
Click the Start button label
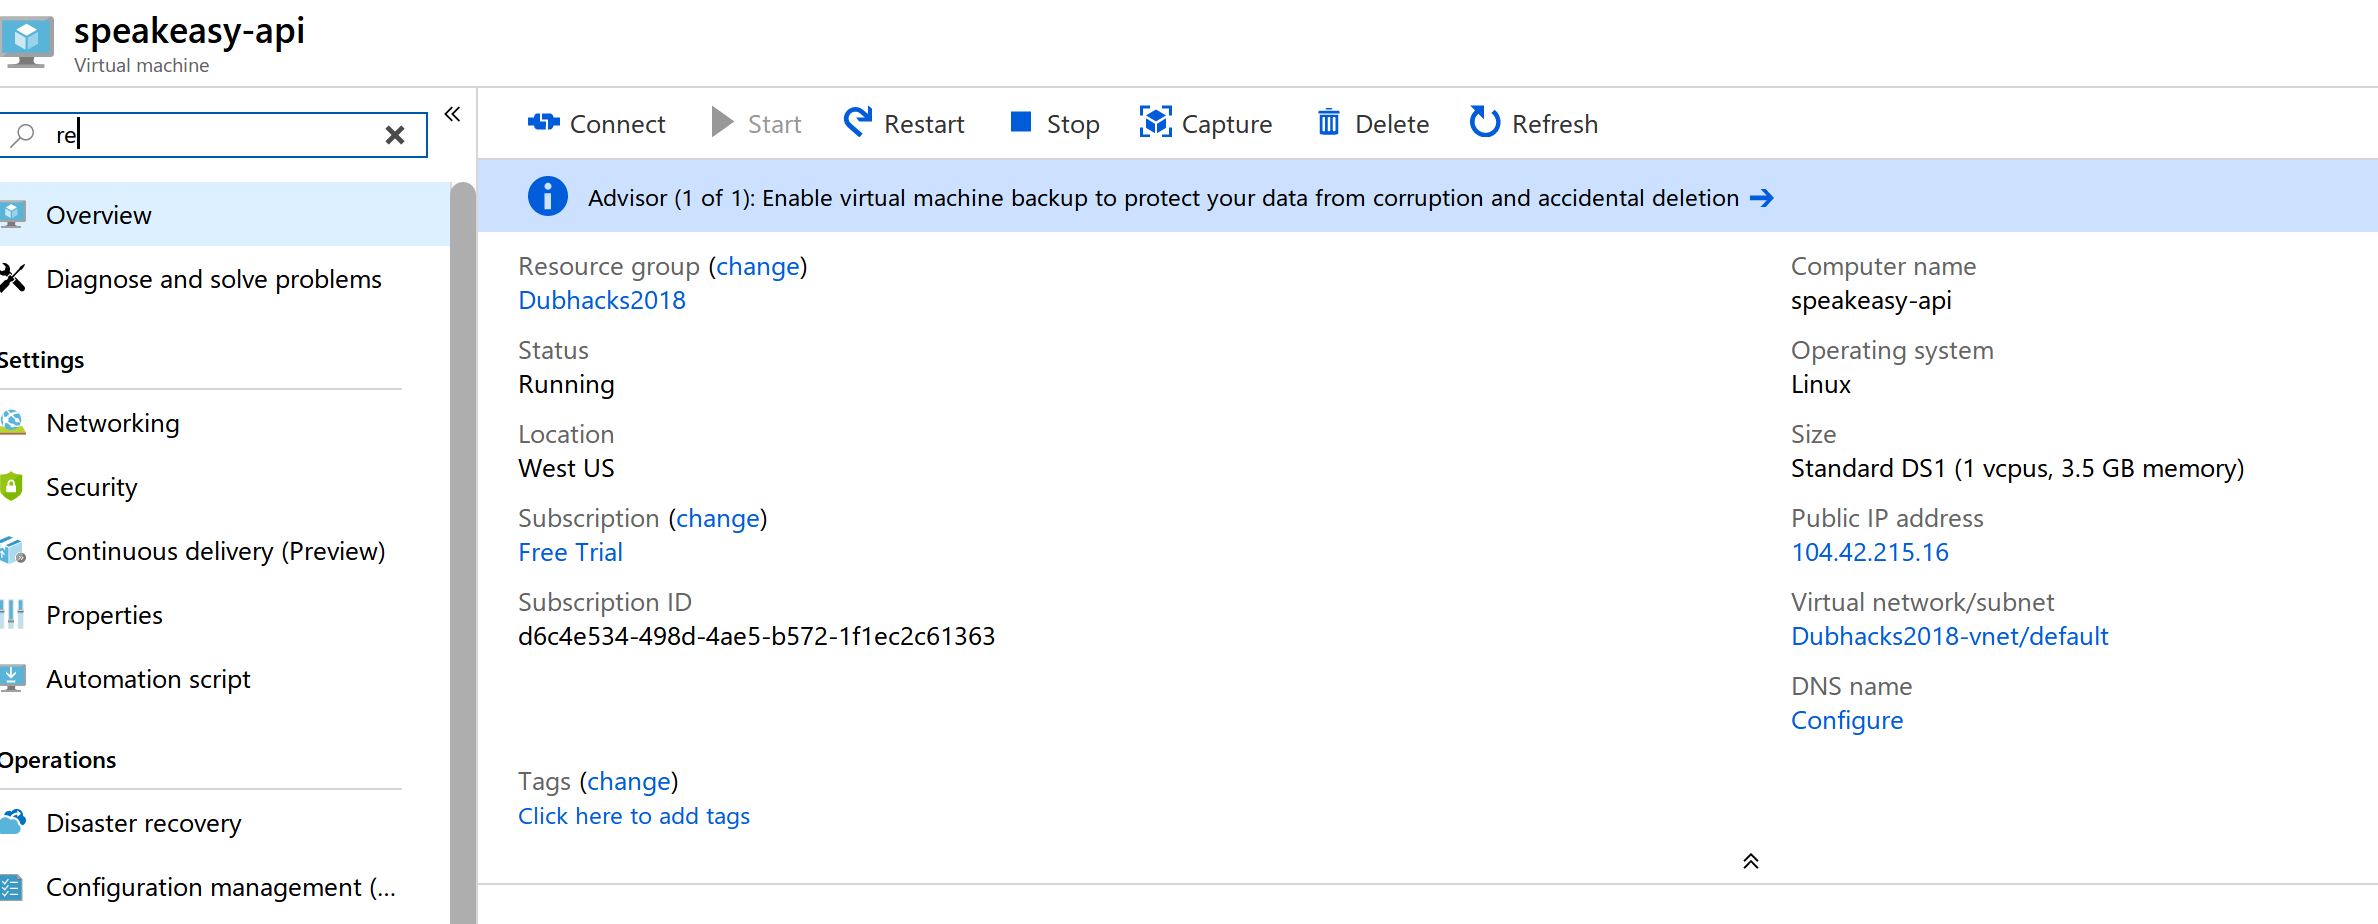tap(775, 124)
